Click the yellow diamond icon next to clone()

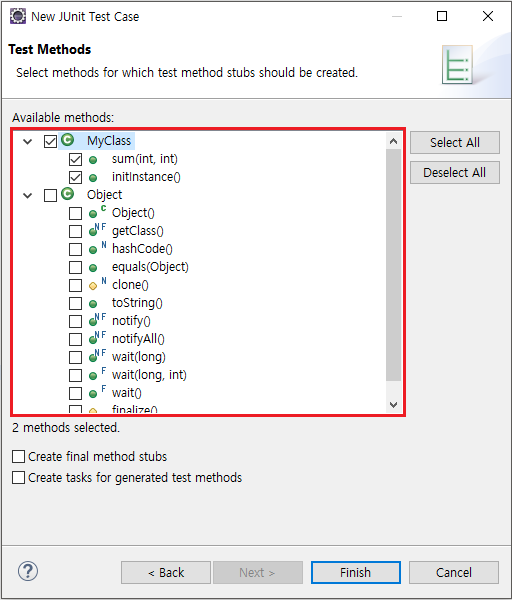(93, 285)
